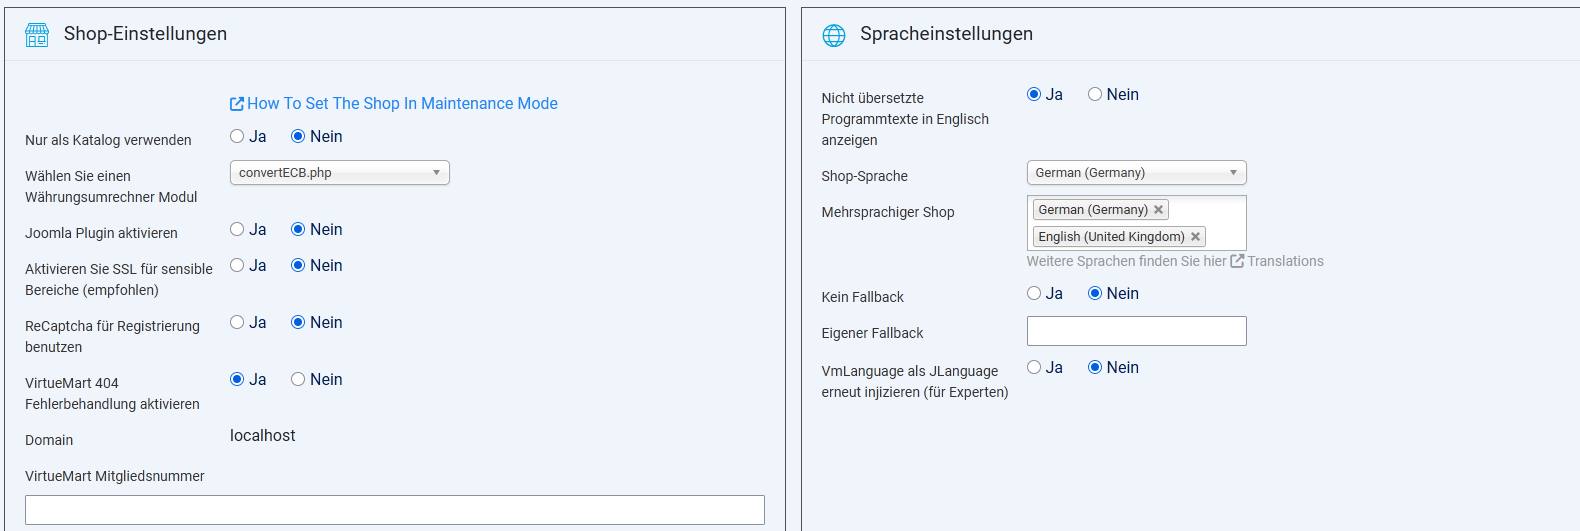Enable Ja for Joomla Plugin aktivieren
Image resolution: width=1580 pixels, height=531 pixels.
[x=237, y=230]
